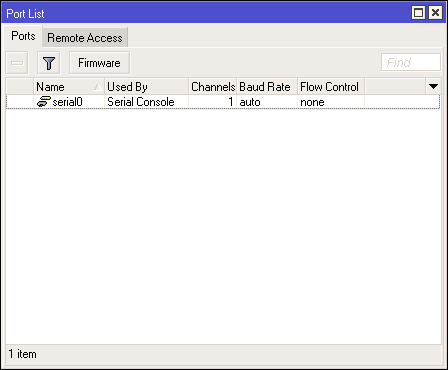This screenshot has height=370, width=448.
Task: Open the column selection dropdown arrow
Action: 433,87
